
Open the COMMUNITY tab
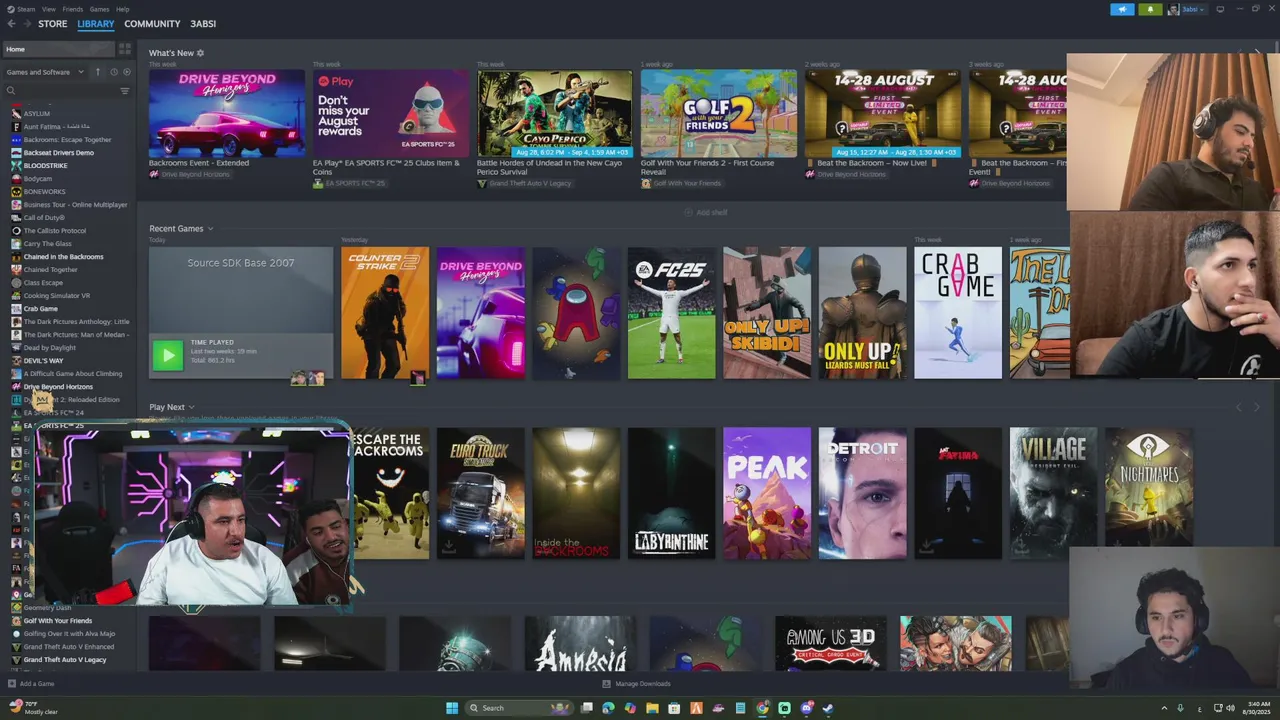tap(152, 24)
